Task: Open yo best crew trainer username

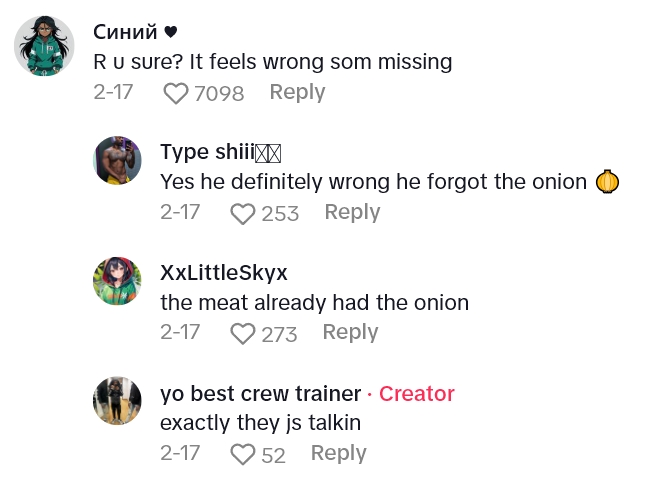Action: (x=260, y=393)
